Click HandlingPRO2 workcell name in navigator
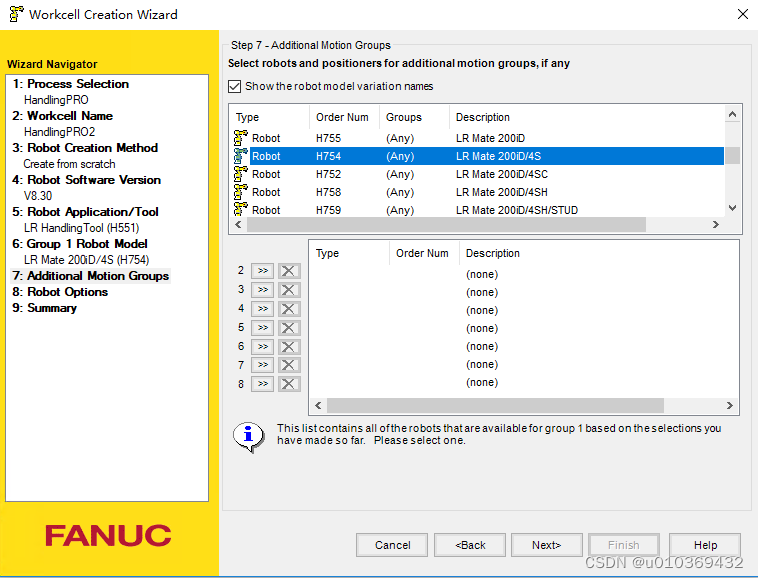Image resolution: width=758 pixels, height=578 pixels. point(59,131)
